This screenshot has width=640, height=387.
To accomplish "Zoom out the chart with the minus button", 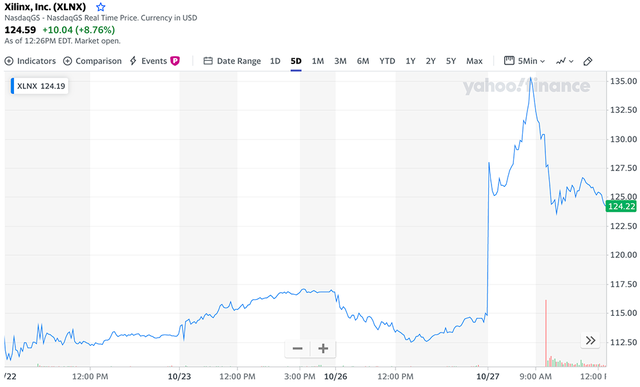I will (x=298, y=349).
